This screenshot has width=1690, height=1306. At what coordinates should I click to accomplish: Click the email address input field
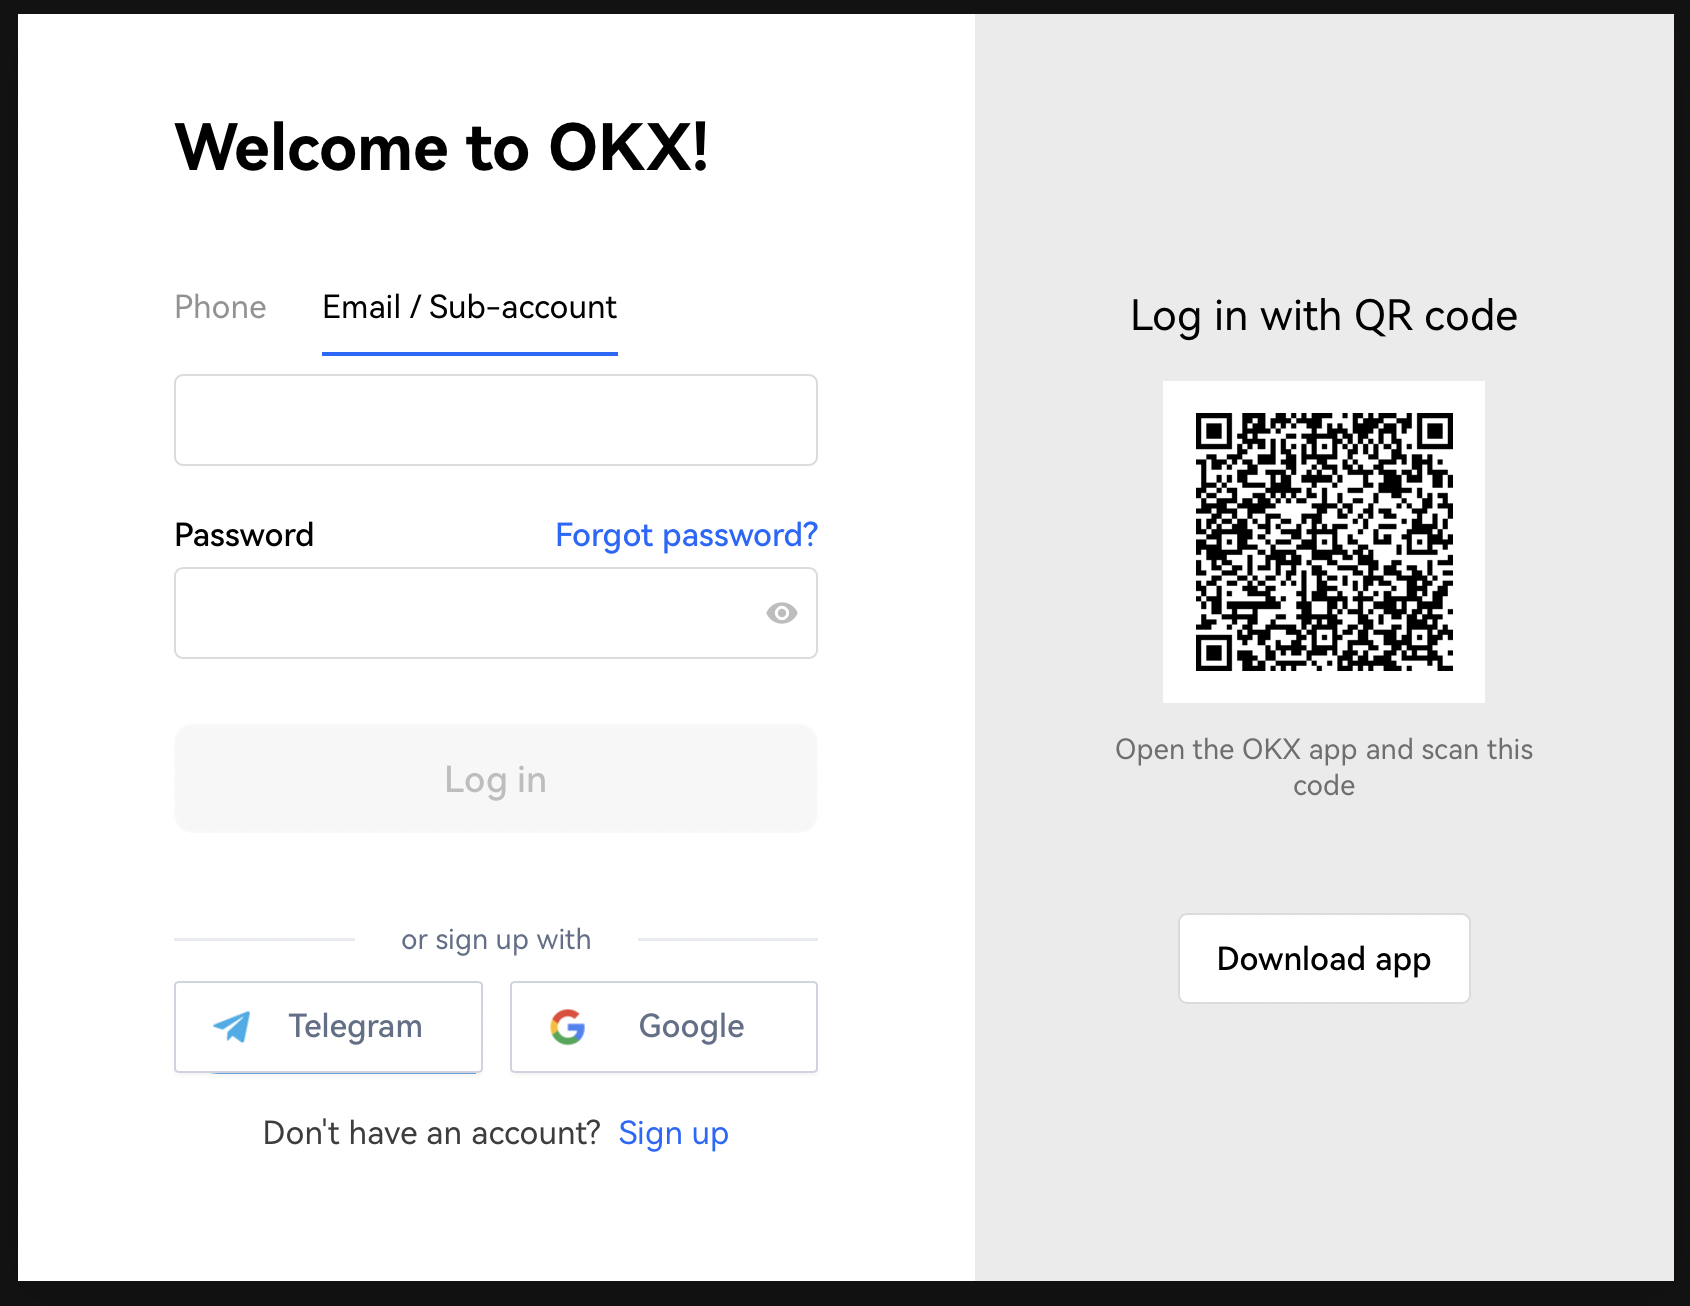[495, 420]
